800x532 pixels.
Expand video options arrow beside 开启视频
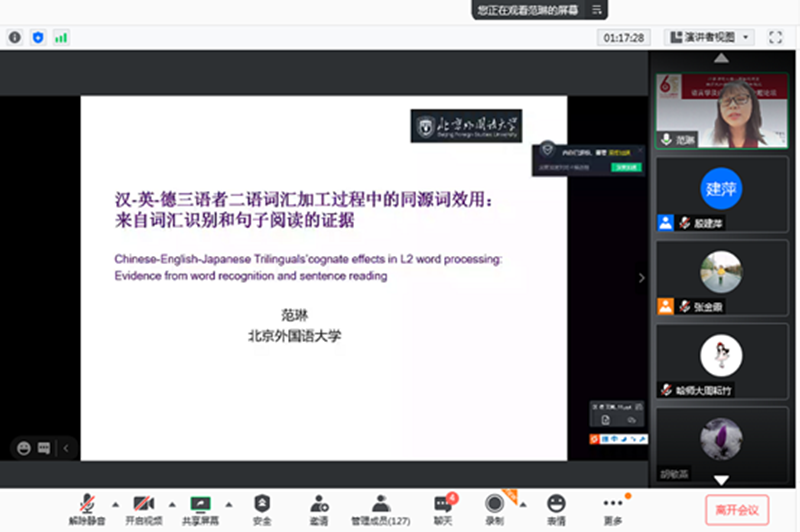(171, 503)
